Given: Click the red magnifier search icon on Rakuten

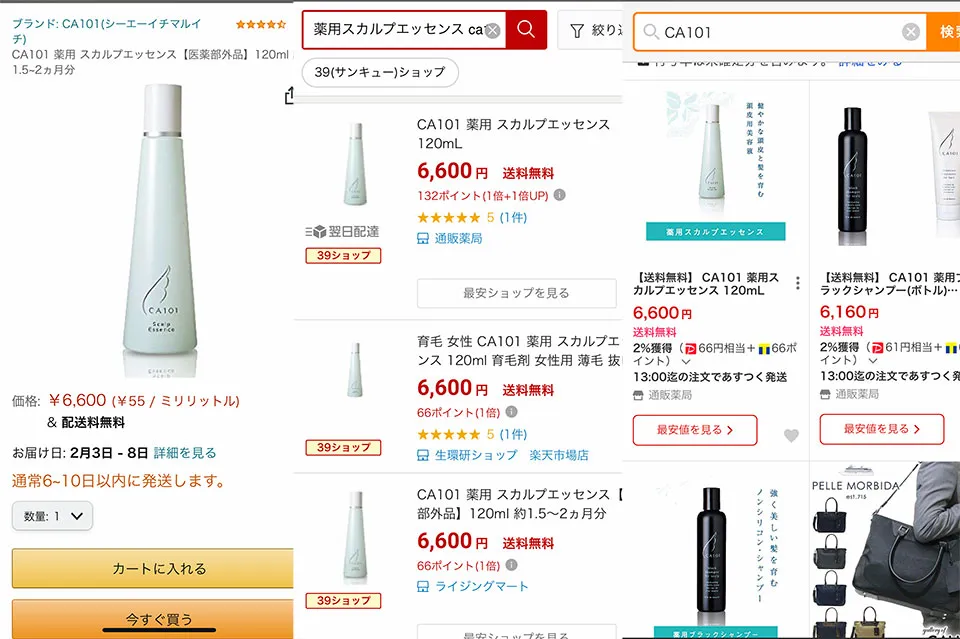Looking at the screenshot, I should (525, 31).
